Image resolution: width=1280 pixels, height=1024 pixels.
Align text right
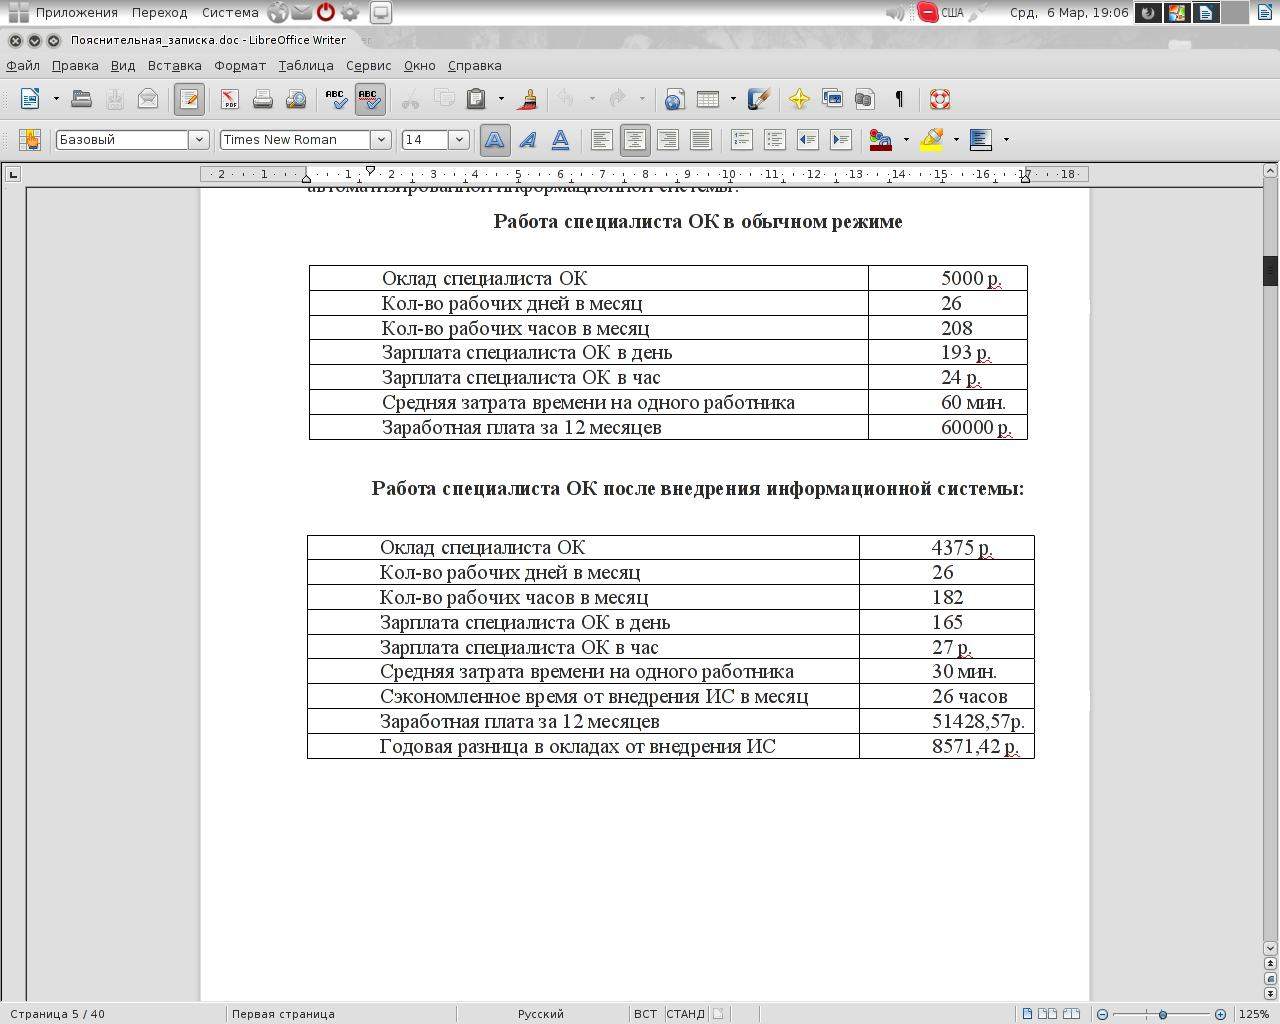(667, 140)
